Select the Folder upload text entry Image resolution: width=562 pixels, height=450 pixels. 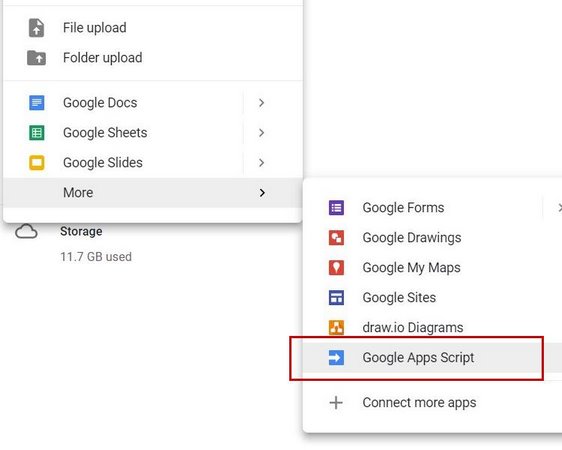coord(103,58)
